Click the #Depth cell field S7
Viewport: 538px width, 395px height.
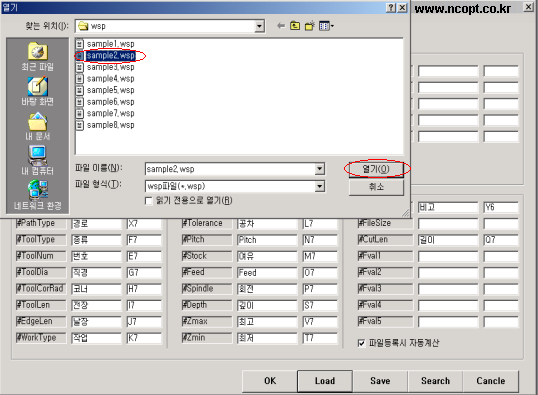point(320,305)
